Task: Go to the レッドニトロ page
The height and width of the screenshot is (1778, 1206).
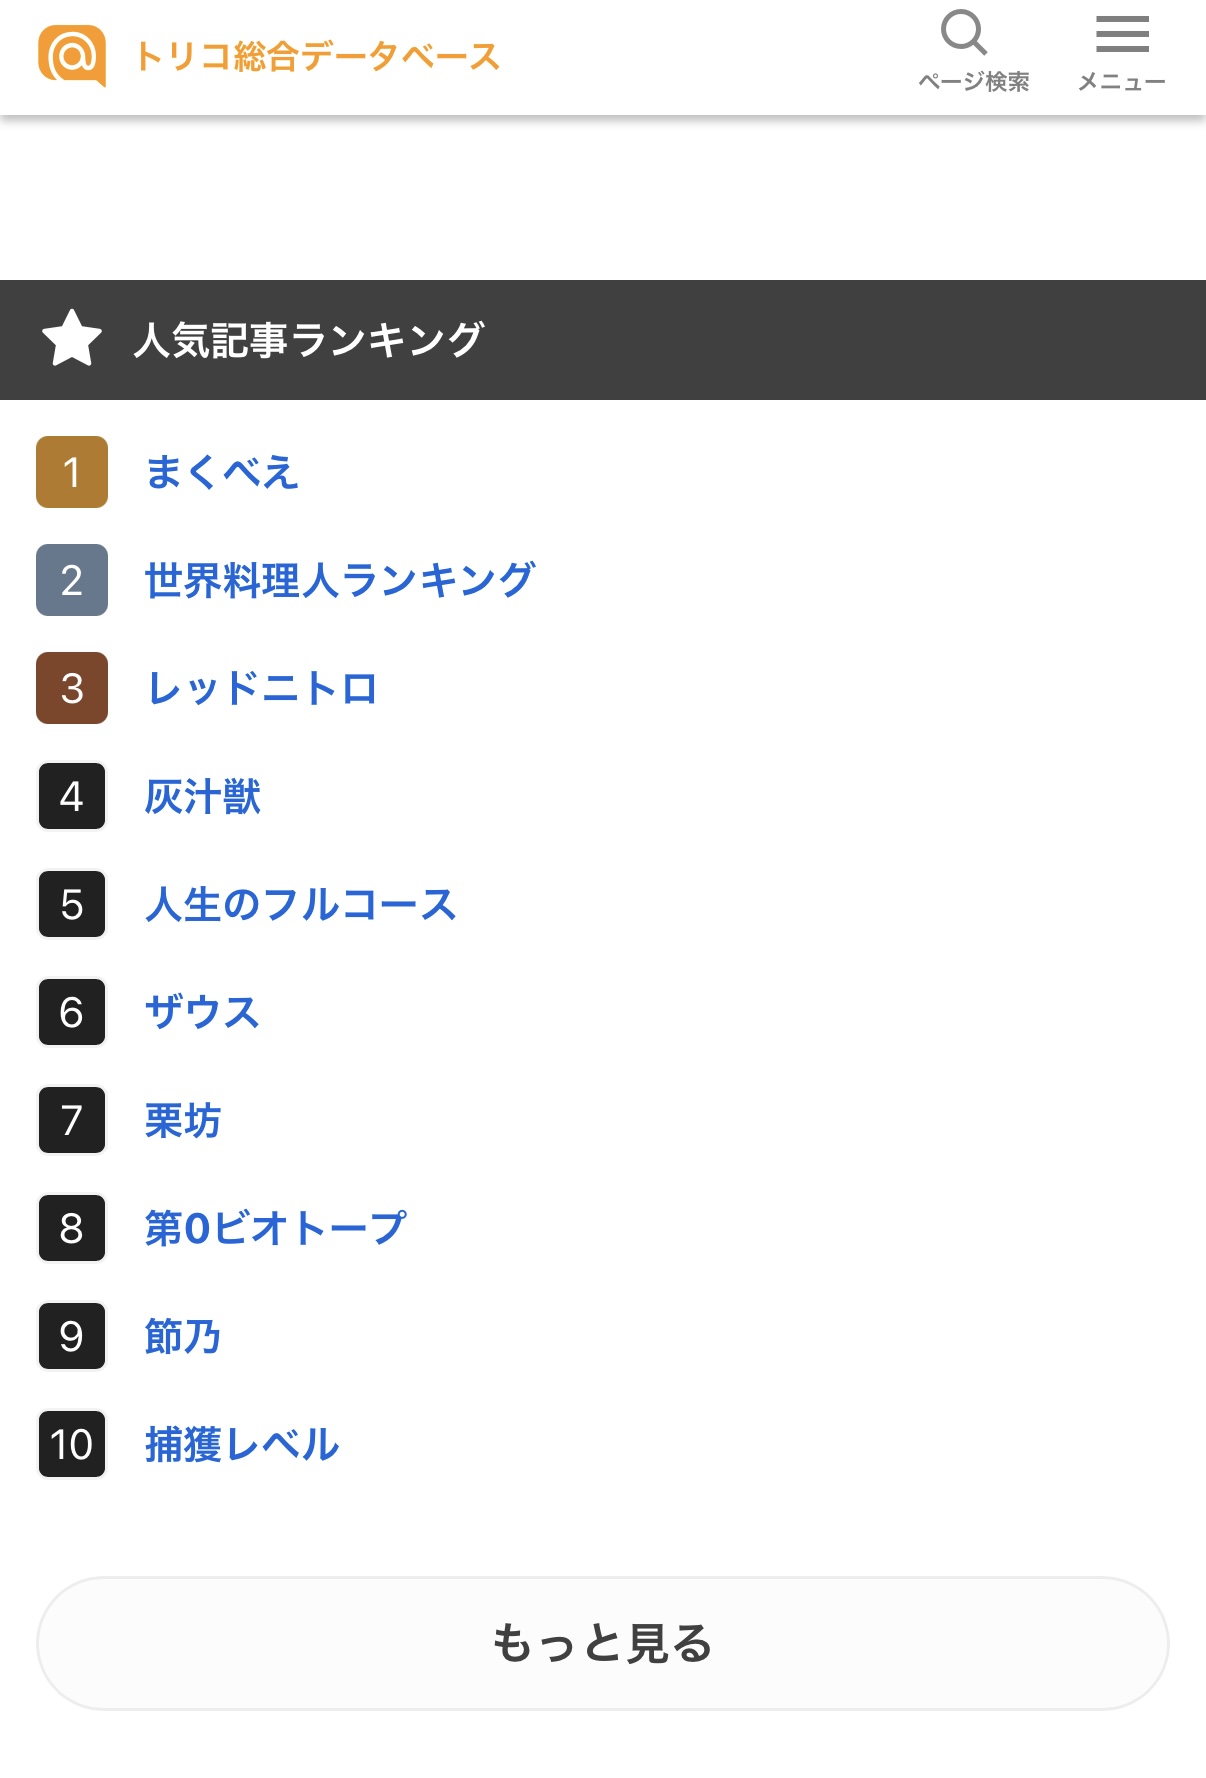Action: coord(261,688)
